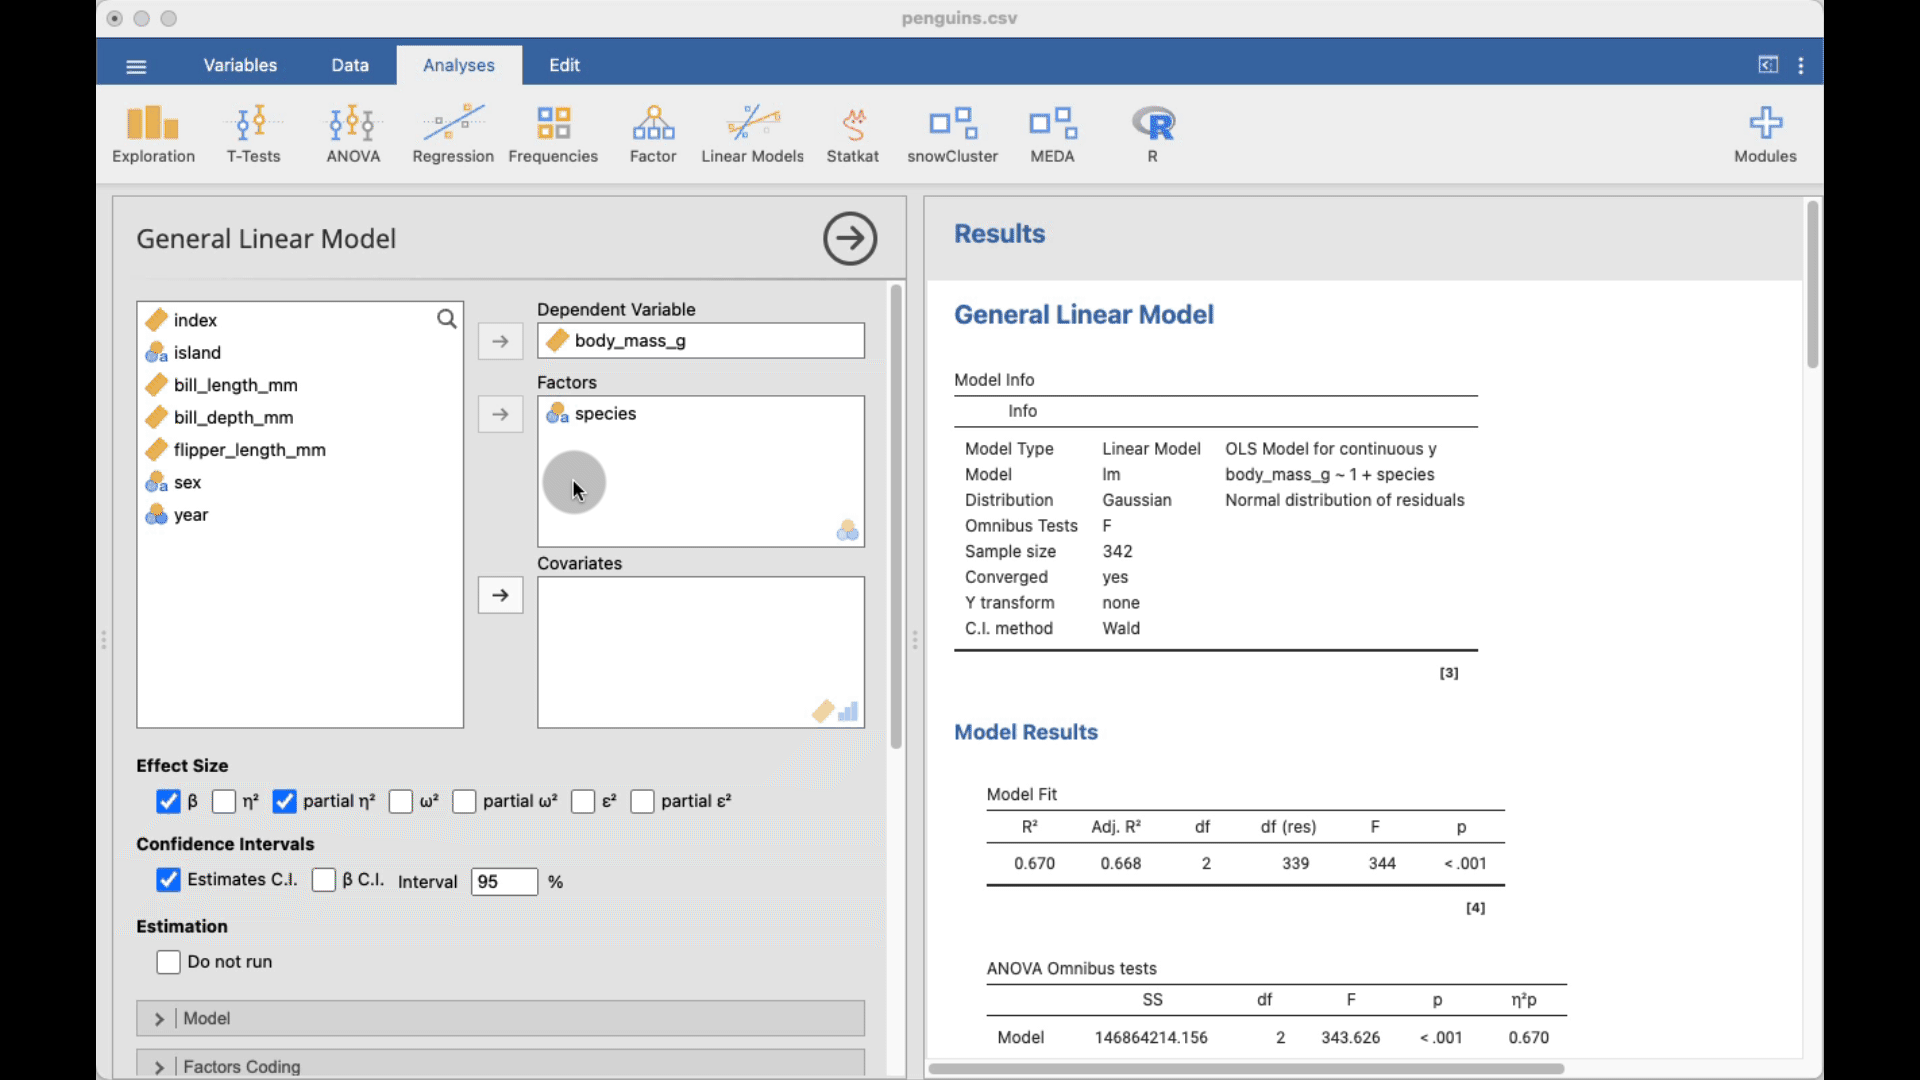Enable the β C.I. checkbox
The width and height of the screenshot is (1920, 1080).
(x=323, y=880)
